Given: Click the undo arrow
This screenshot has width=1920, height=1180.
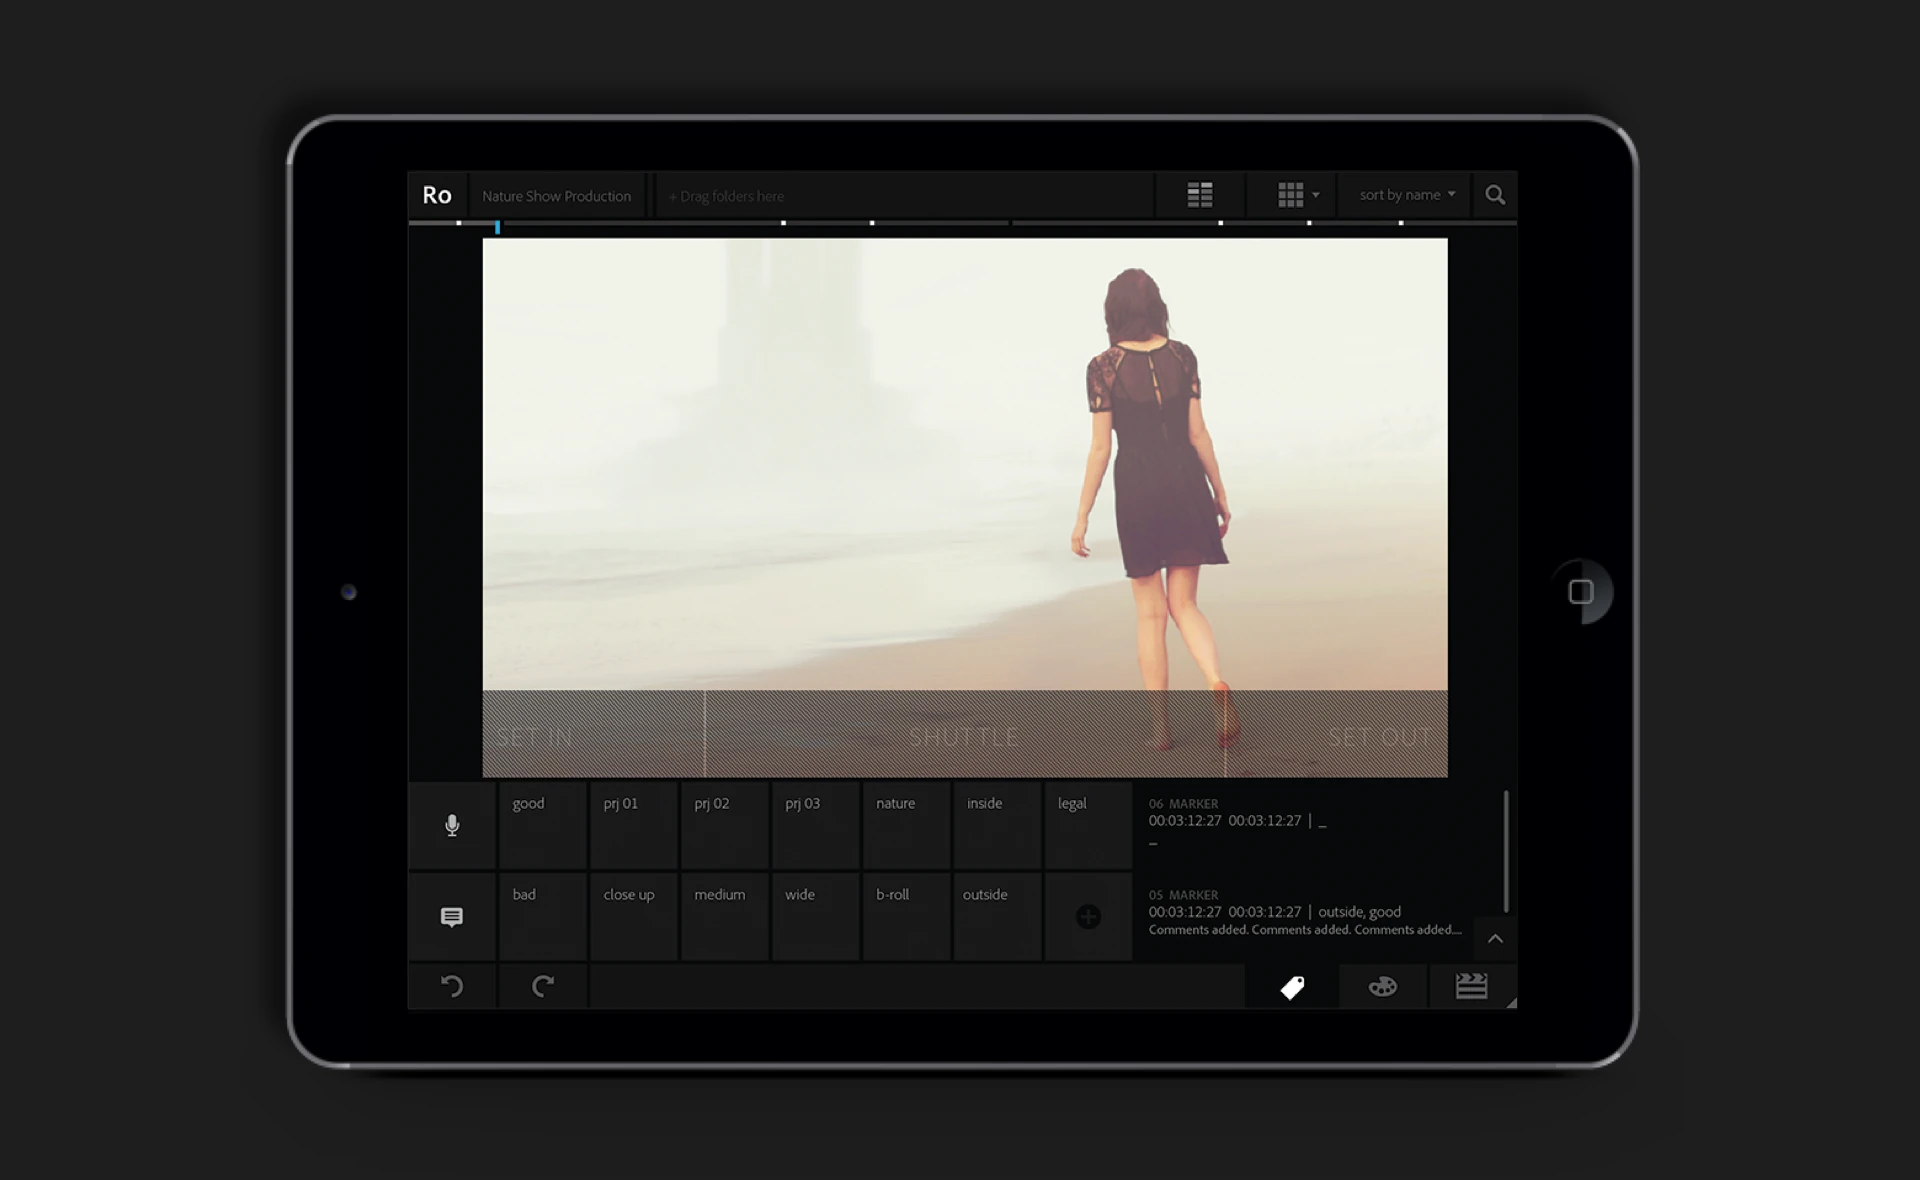Looking at the screenshot, I should point(452,987).
